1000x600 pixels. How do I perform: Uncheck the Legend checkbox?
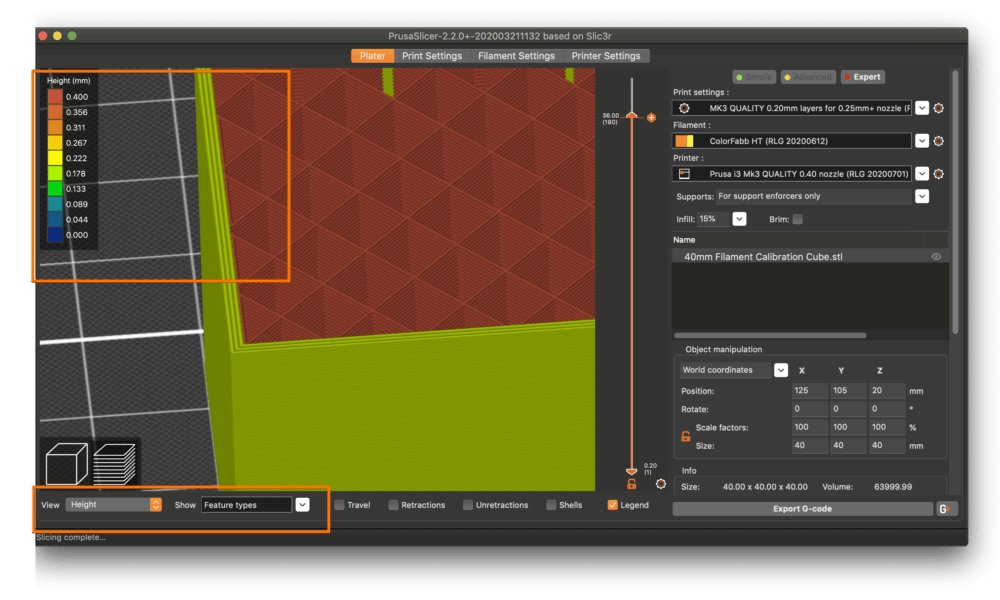pos(613,505)
